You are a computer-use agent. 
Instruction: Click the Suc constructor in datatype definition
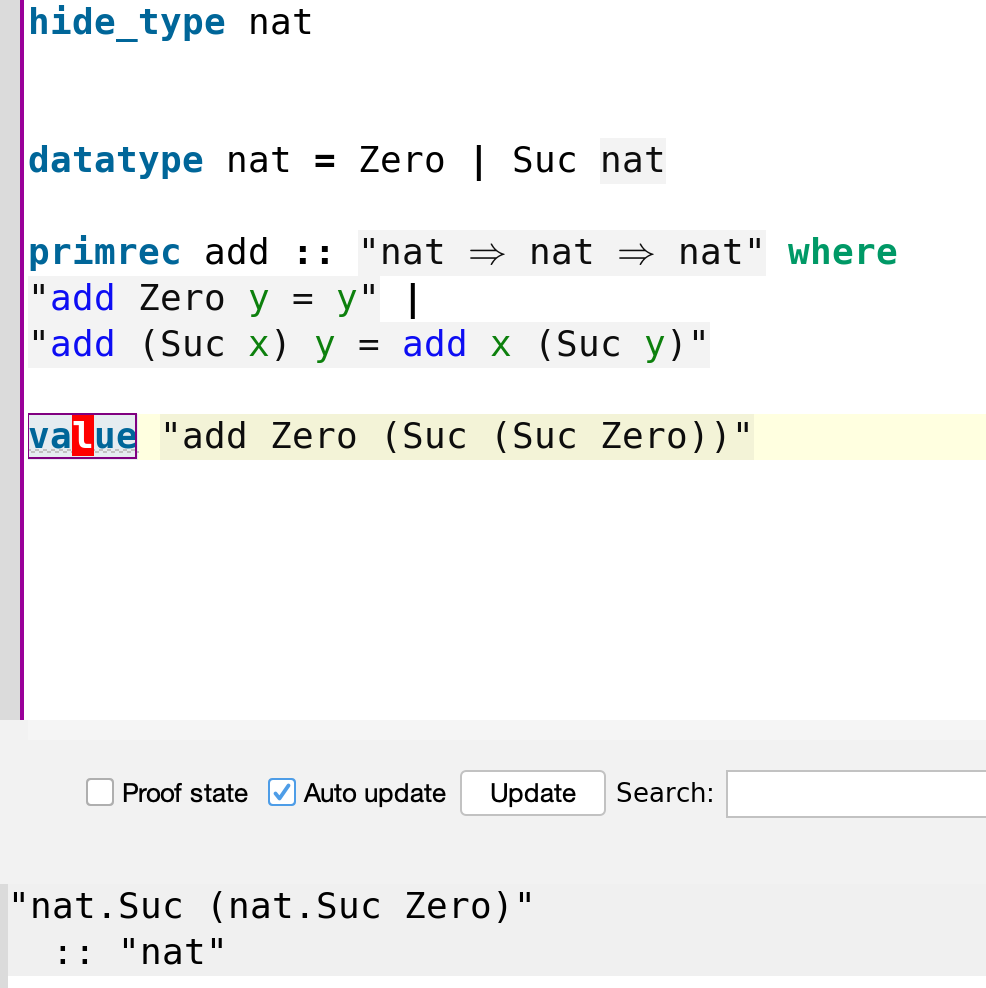[x=544, y=160]
